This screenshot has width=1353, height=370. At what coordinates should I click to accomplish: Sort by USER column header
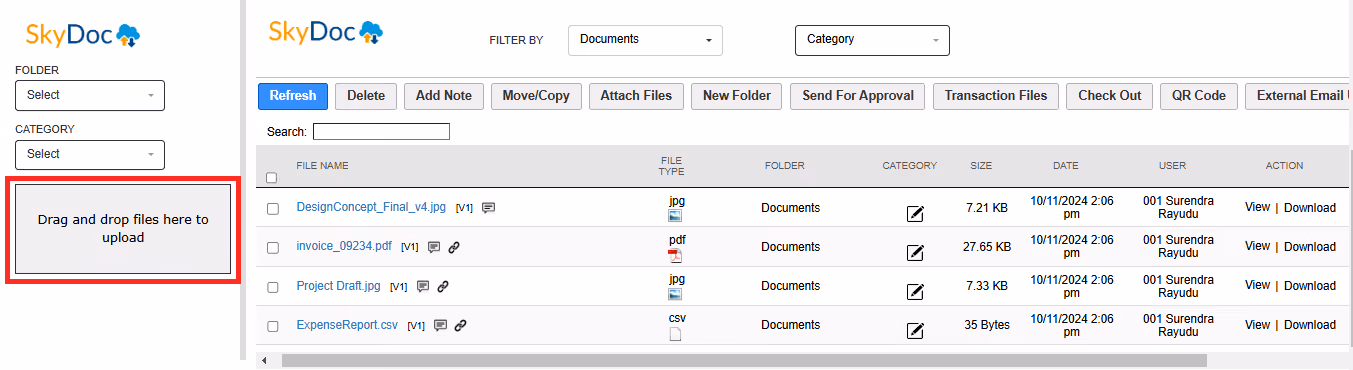click(1171, 166)
